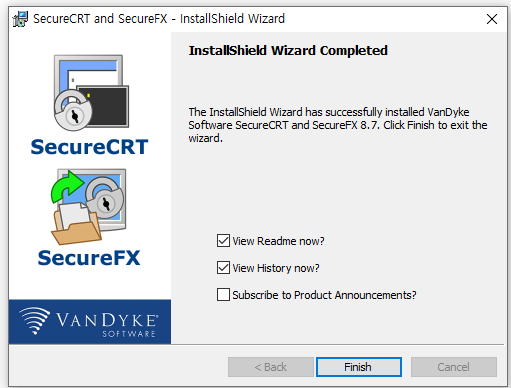The width and height of the screenshot is (511, 388).
Task: Uncheck the View Readme now checkbox
Action: pos(223,240)
